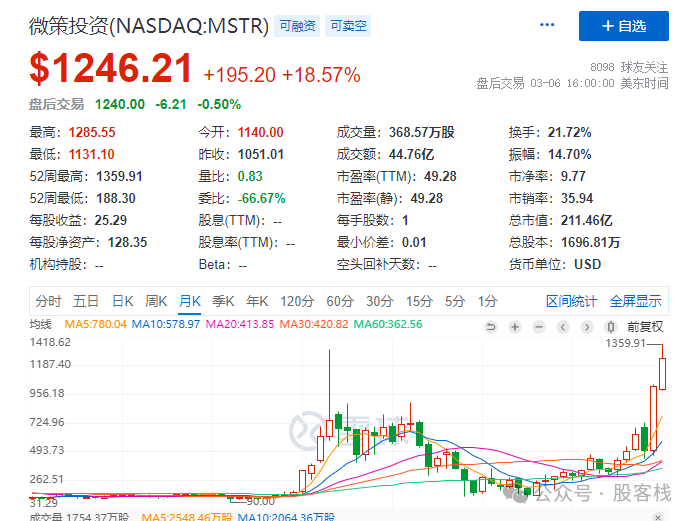Open 区间统计 range statistics

pyautogui.click(x=571, y=301)
